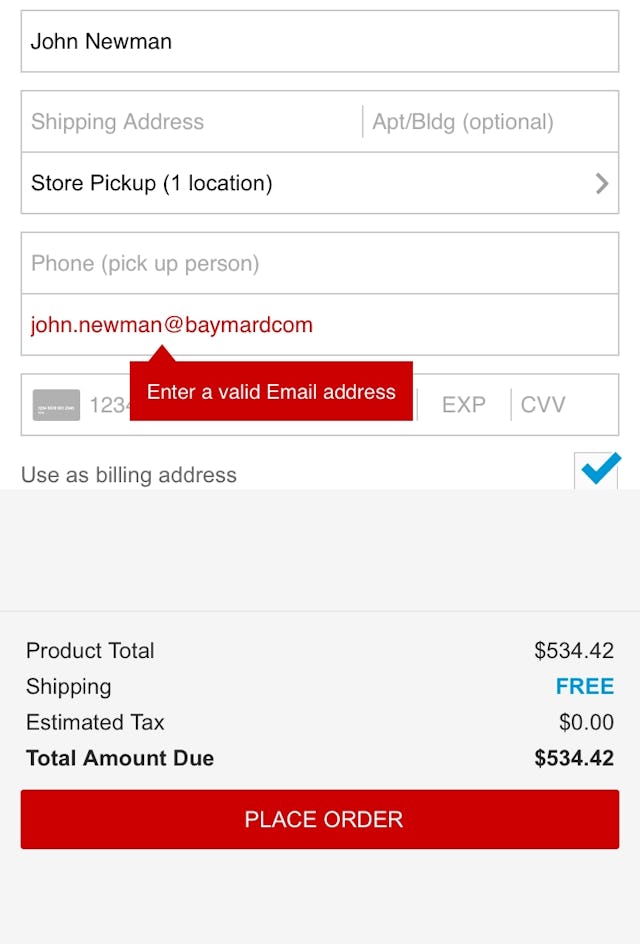The height and width of the screenshot is (944, 640).
Task: Tap the Use as billing address label
Action: (129, 475)
